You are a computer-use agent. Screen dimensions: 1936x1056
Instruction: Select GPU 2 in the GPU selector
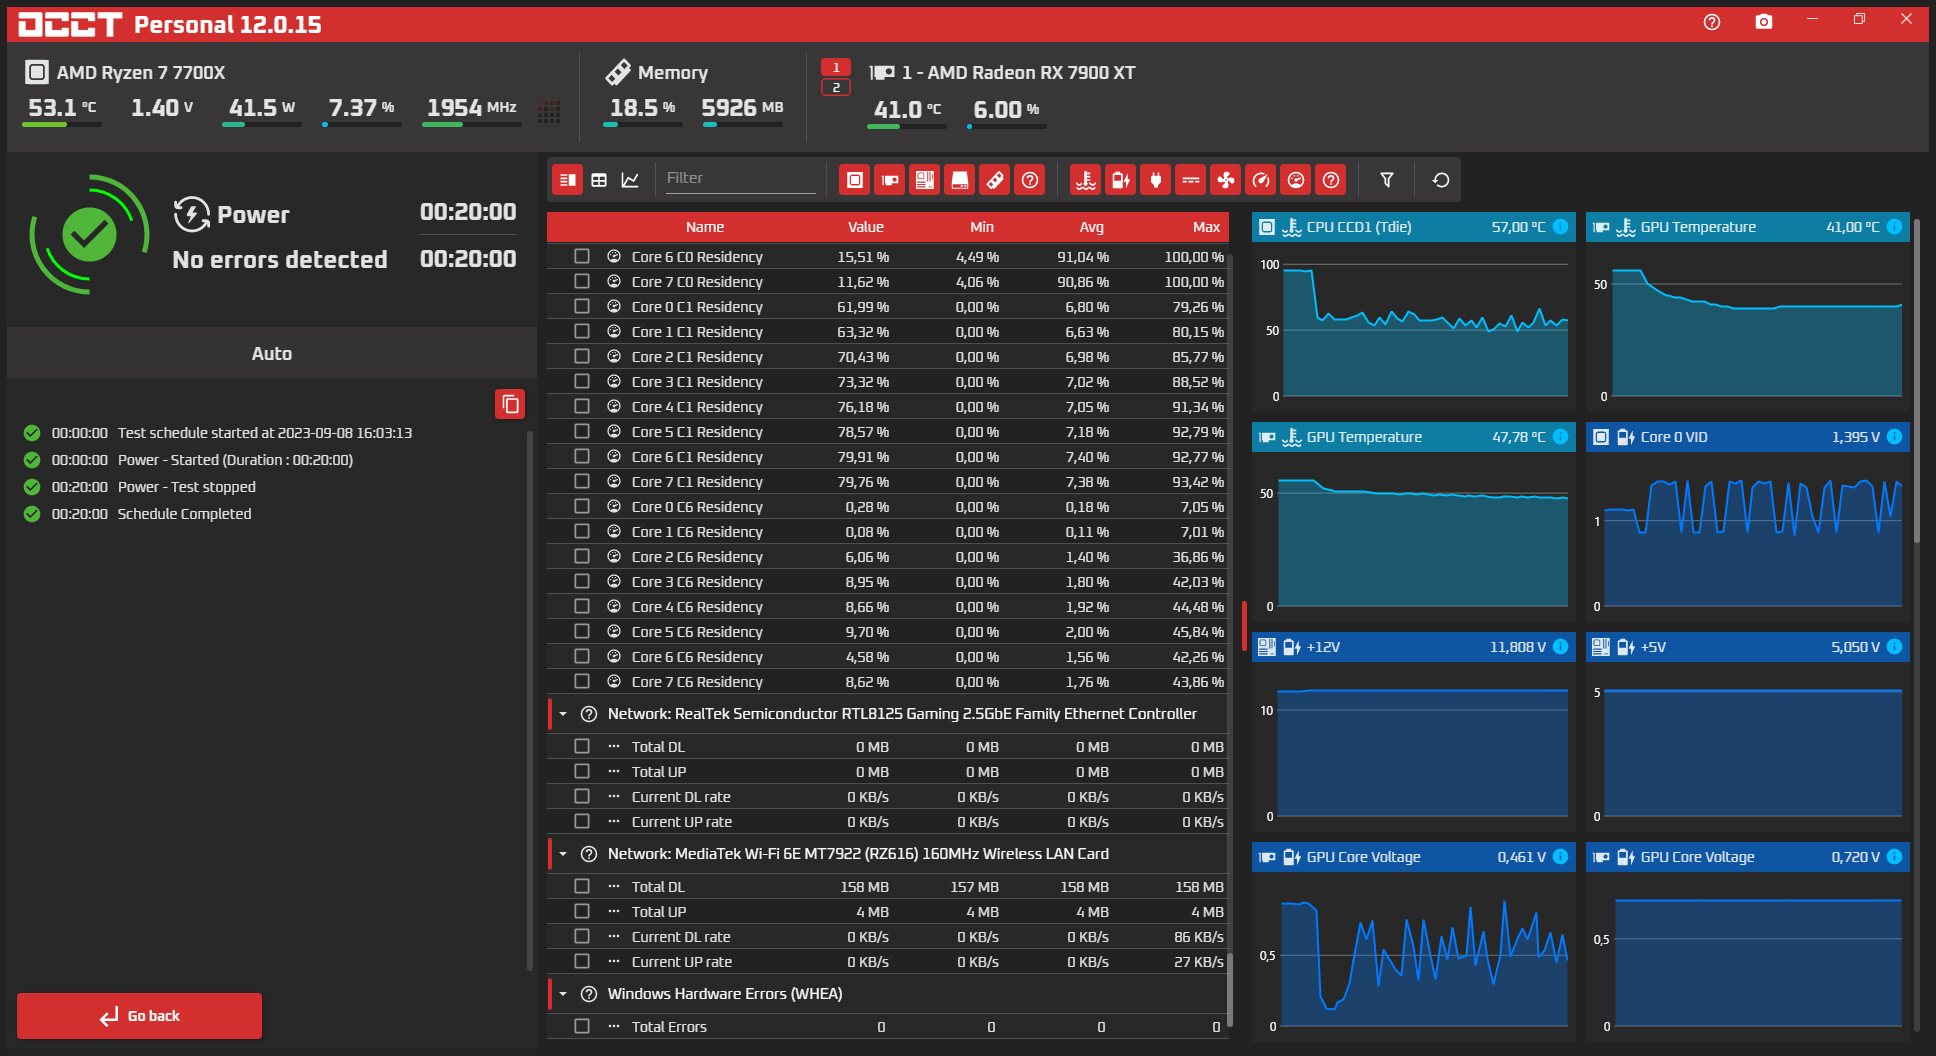click(836, 88)
